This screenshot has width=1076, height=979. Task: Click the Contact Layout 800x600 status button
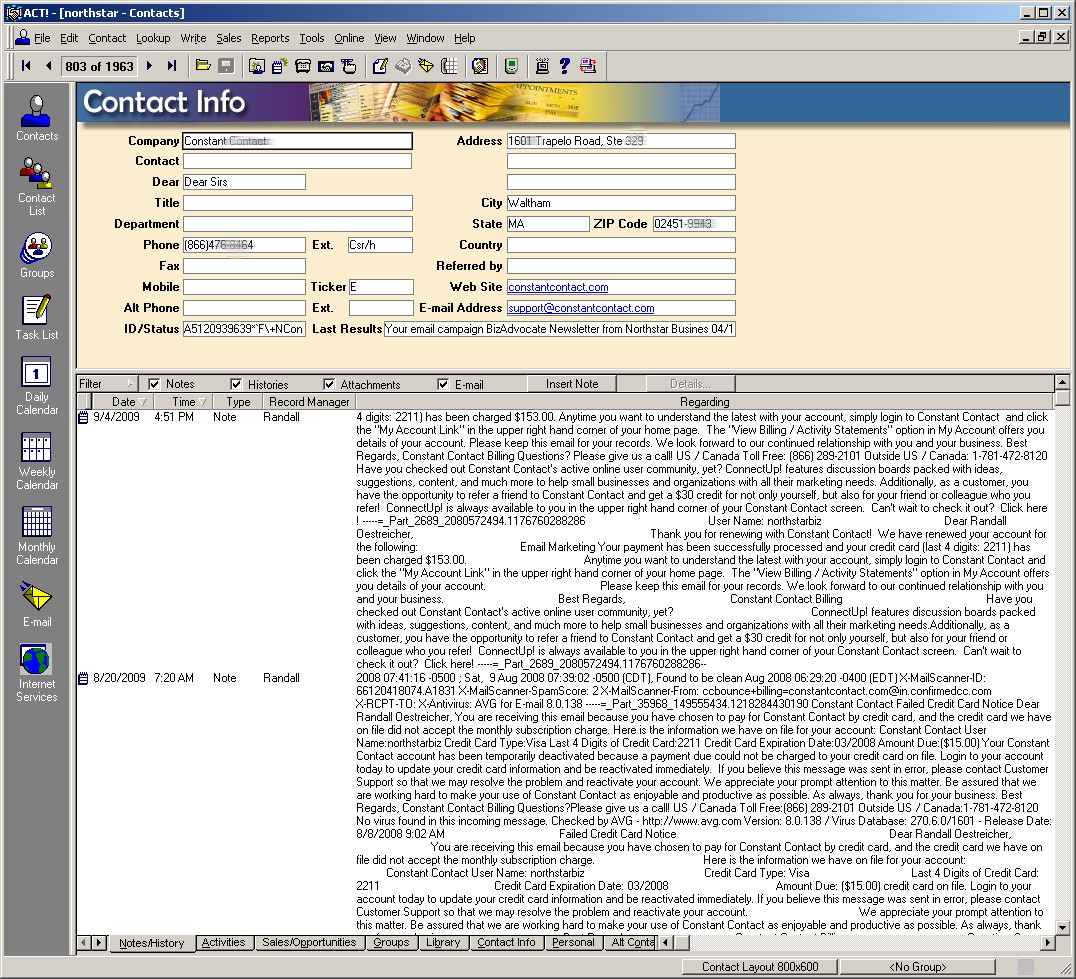coord(760,967)
